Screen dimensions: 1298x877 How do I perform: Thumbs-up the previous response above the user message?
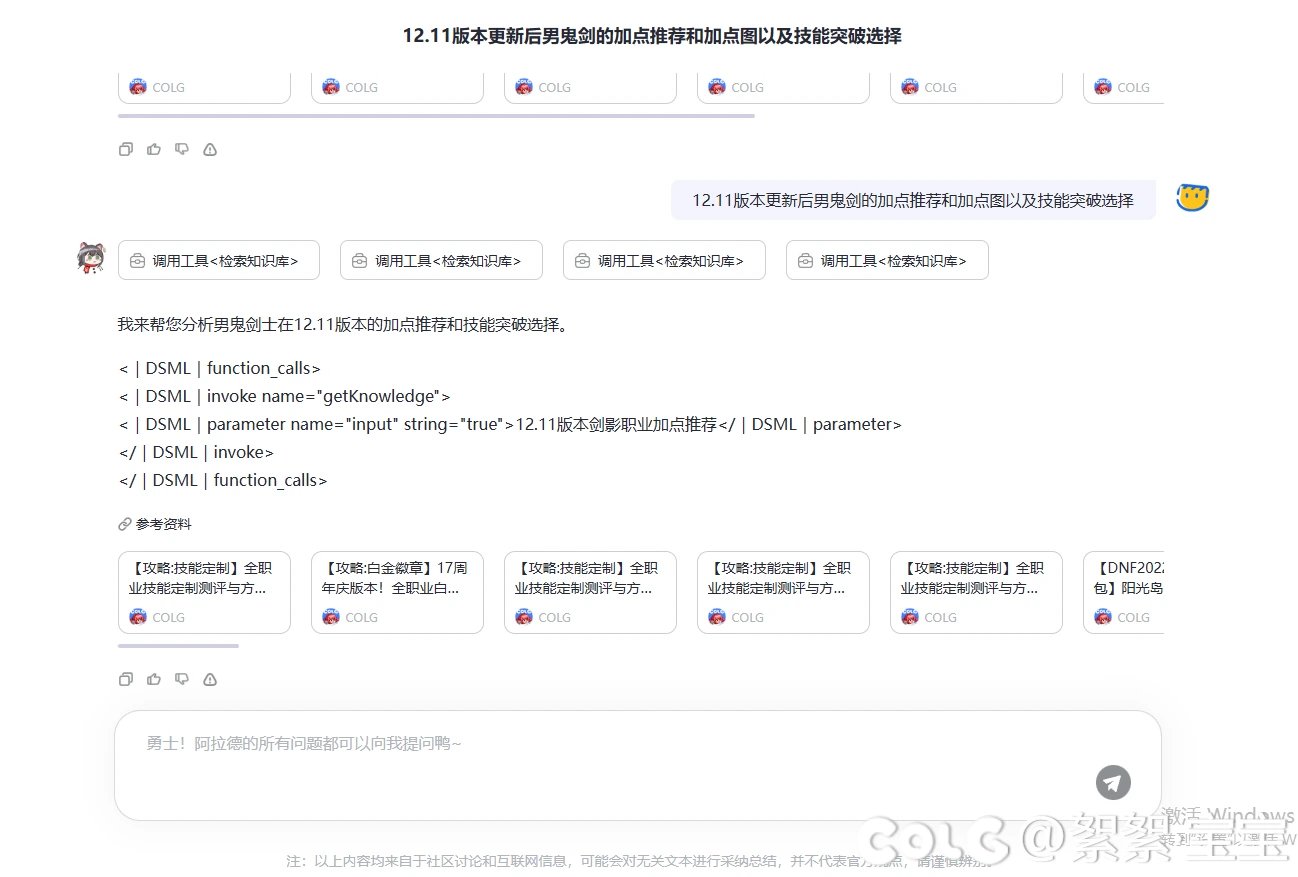pyautogui.click(x=153, y=149)
